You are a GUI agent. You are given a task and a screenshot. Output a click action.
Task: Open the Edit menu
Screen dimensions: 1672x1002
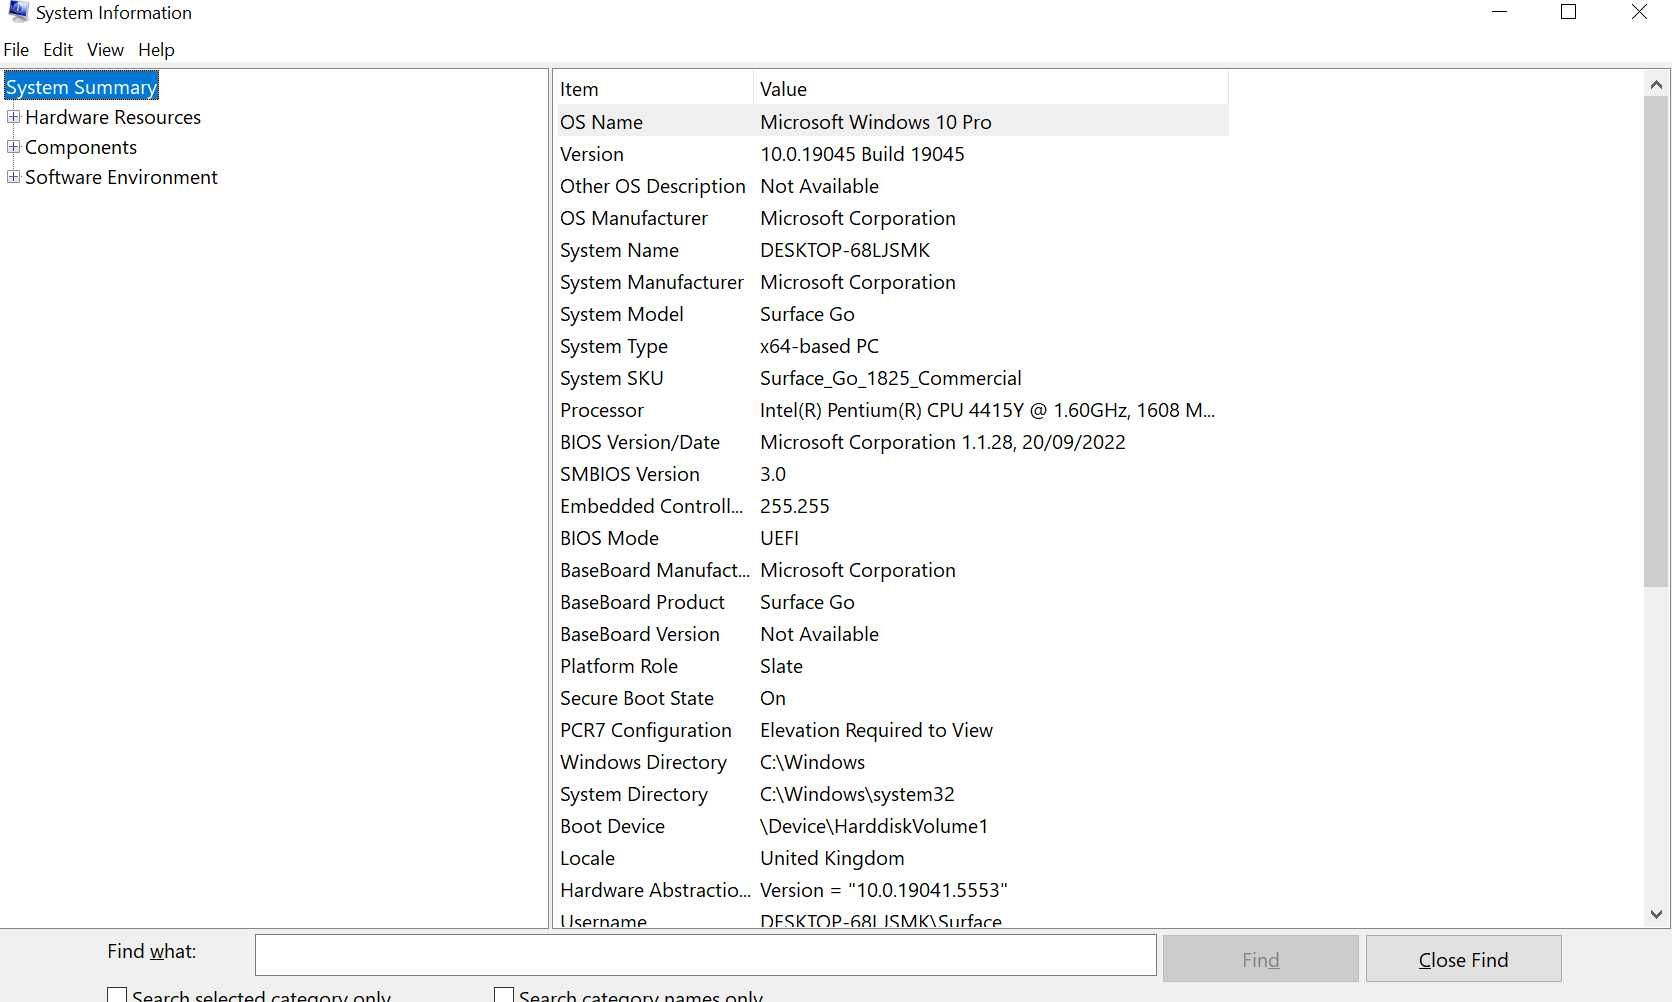click(58, 50)
